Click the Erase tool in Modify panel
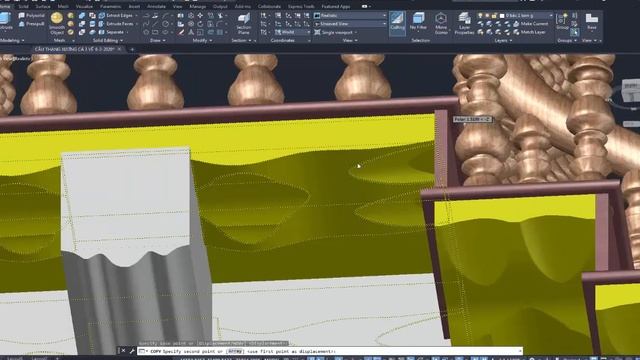This screenshot has height=360, width=640. pyautogui.click(x=181, y=32)
